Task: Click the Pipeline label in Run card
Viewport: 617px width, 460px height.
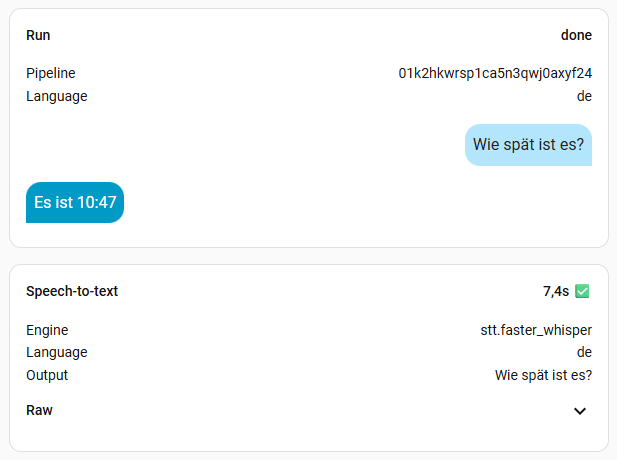Action: pyautogui.click(x=51, y=73)
